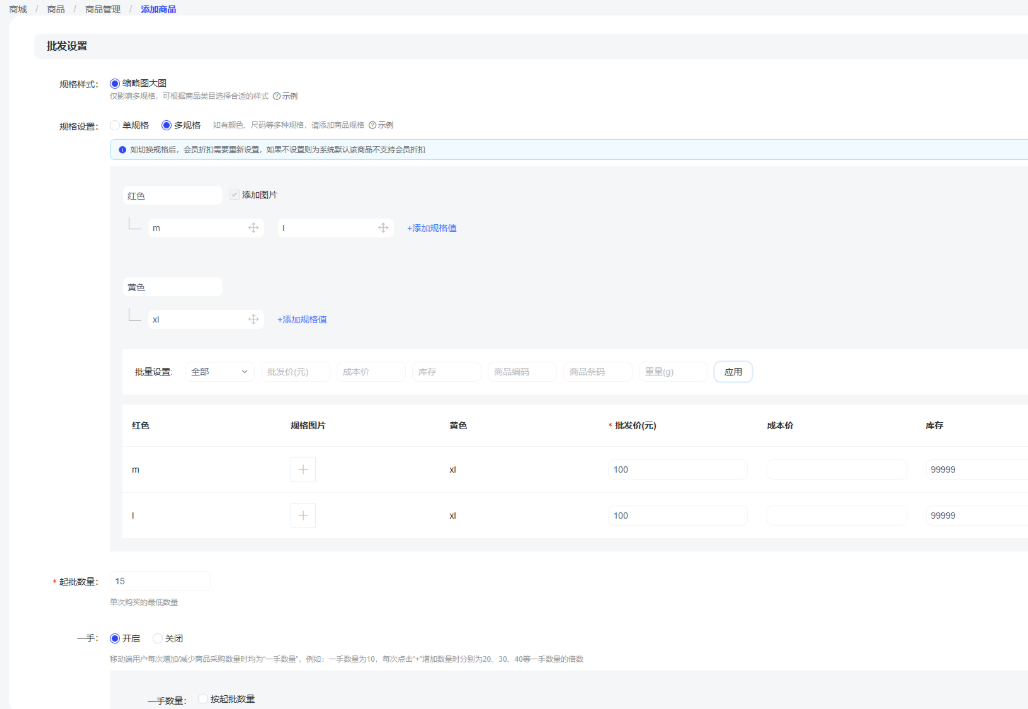Open the 全部 batch setting dropdown

(220, 372)
